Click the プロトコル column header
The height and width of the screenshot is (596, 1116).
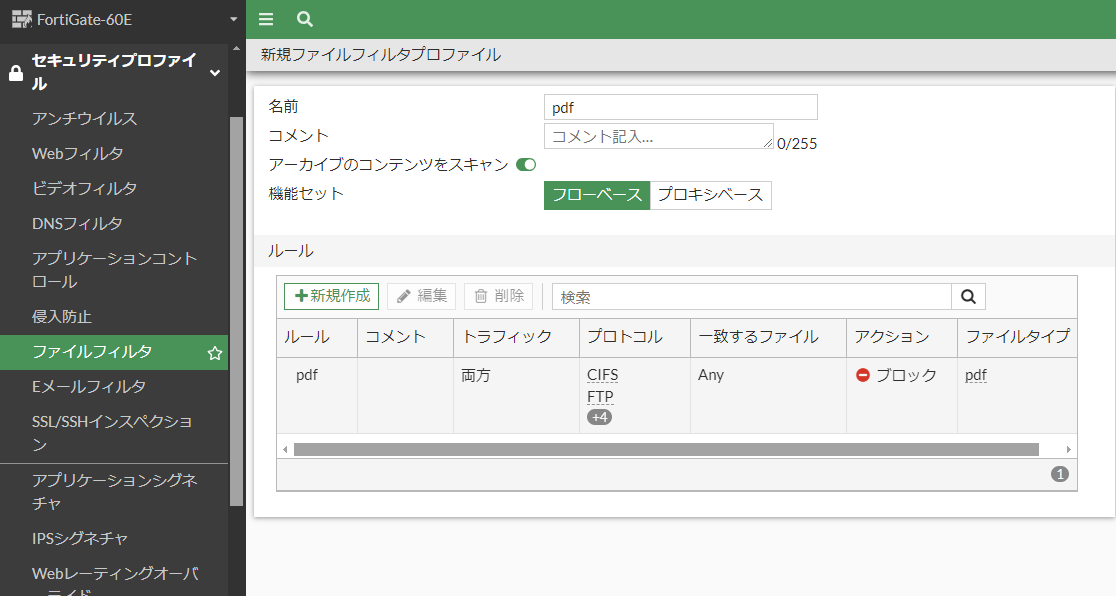pos(635,338)
